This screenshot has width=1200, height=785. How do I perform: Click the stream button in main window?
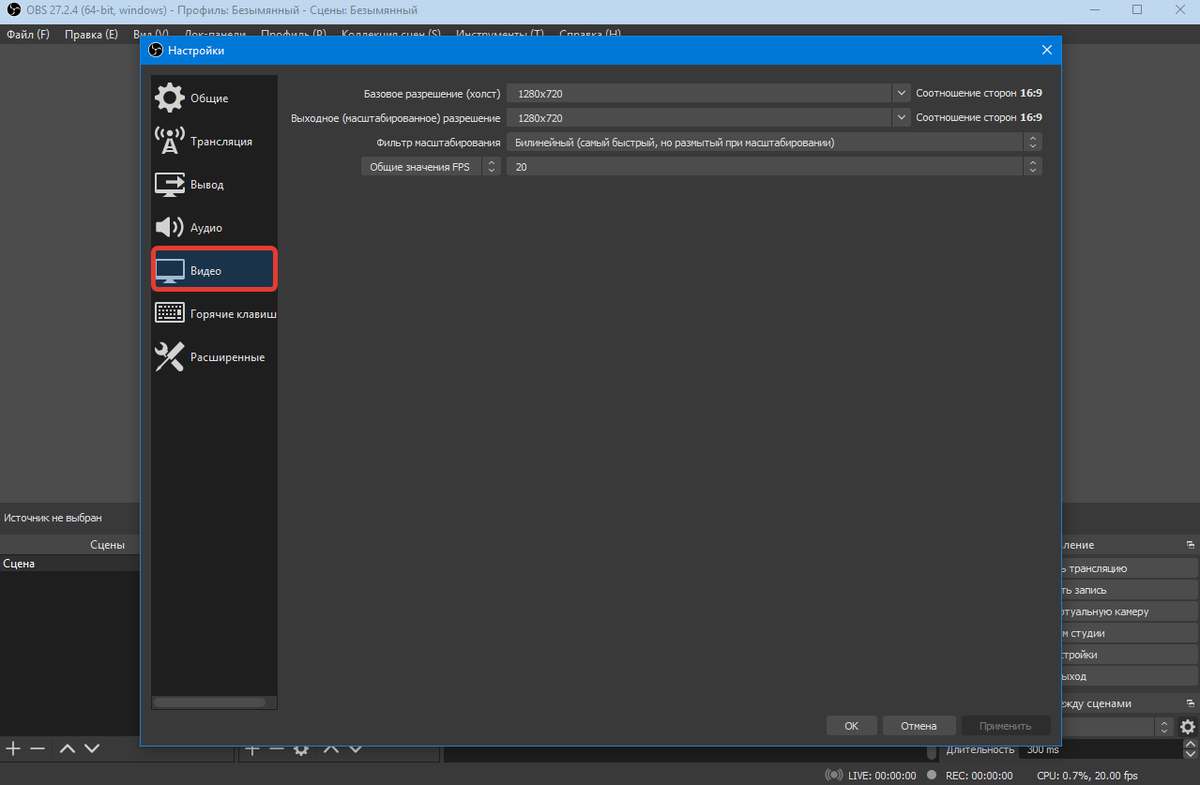point(1130,568)
